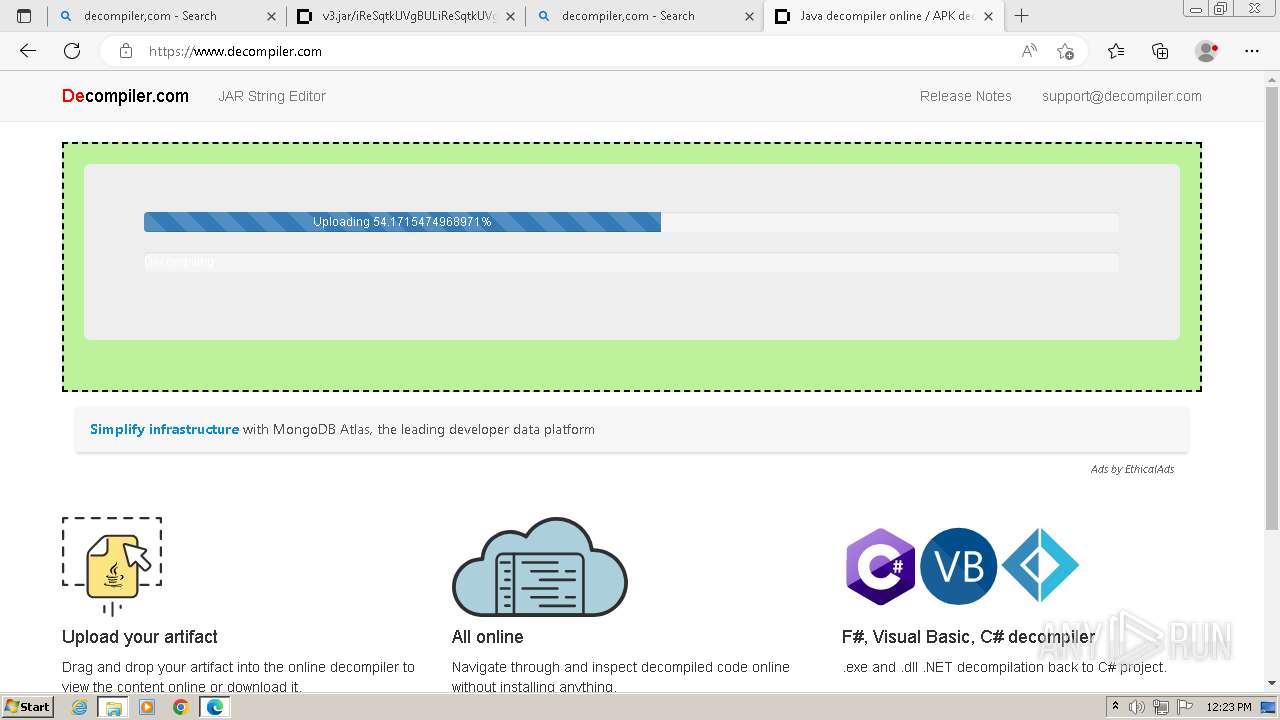This screenshot has height=720, width=1280.
Task: Click the VB Visual Basic logo icon
Action: [x=958, y=567]
